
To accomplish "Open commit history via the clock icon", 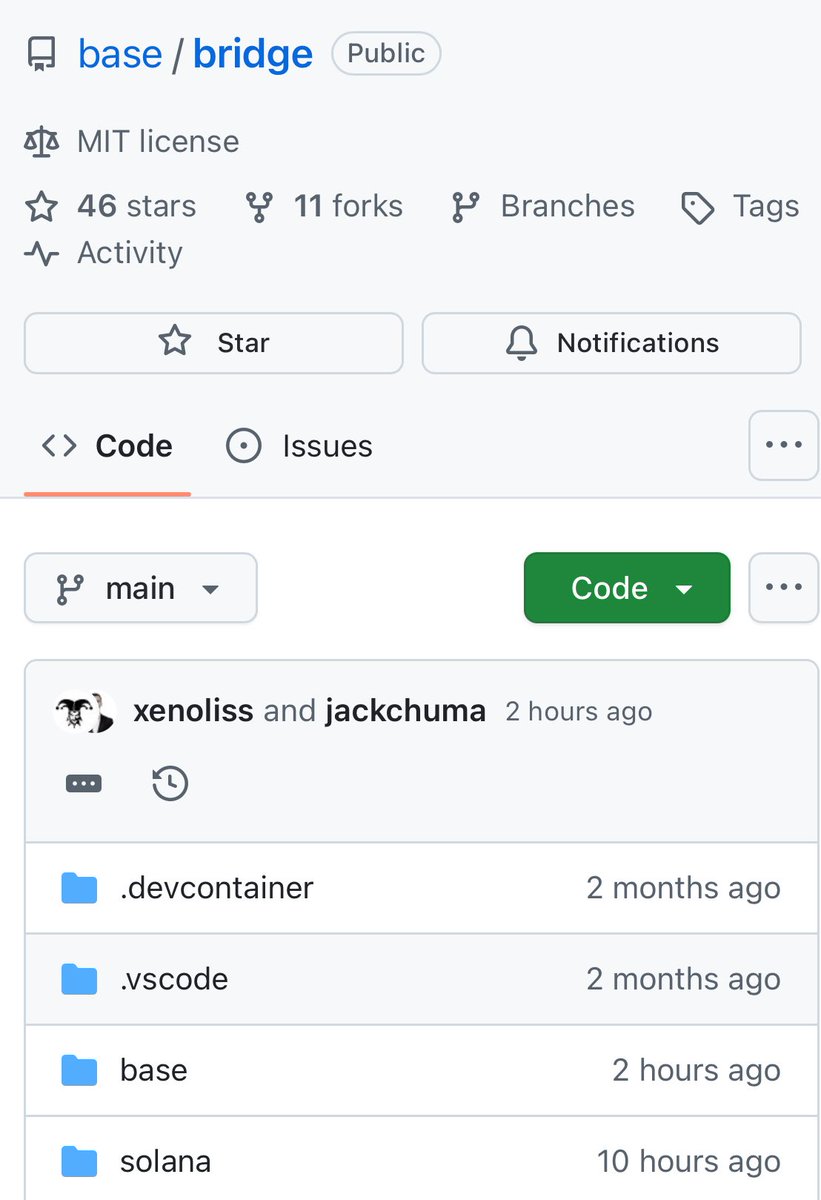I will coord(169,783).
